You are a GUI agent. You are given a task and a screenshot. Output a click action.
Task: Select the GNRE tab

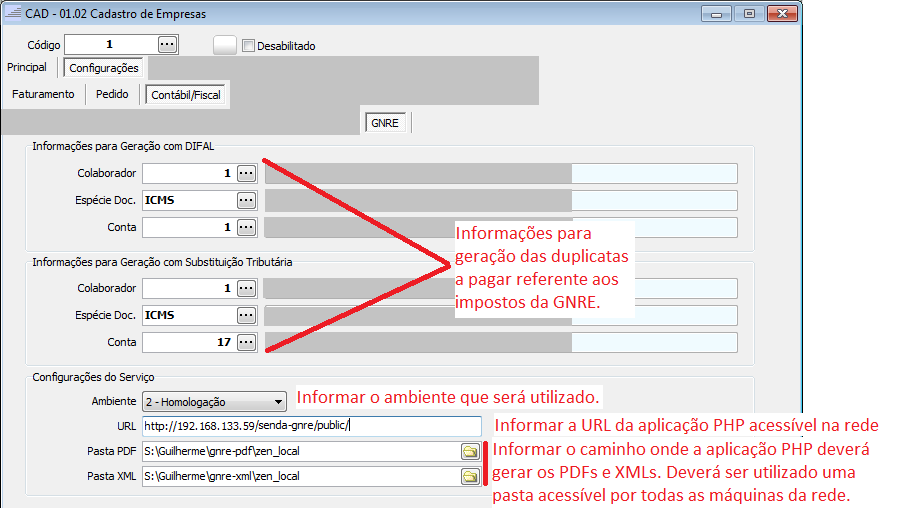[x=385, y=123]
